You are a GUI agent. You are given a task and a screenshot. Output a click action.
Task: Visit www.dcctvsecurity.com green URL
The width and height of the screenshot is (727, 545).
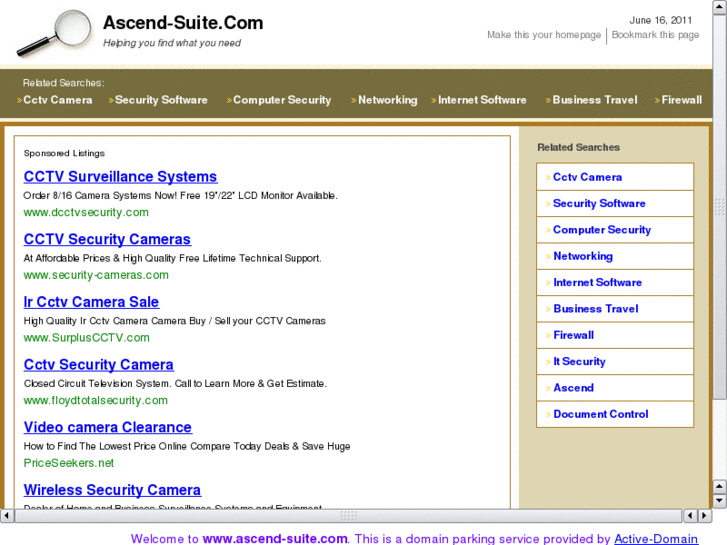click(86, 212)
